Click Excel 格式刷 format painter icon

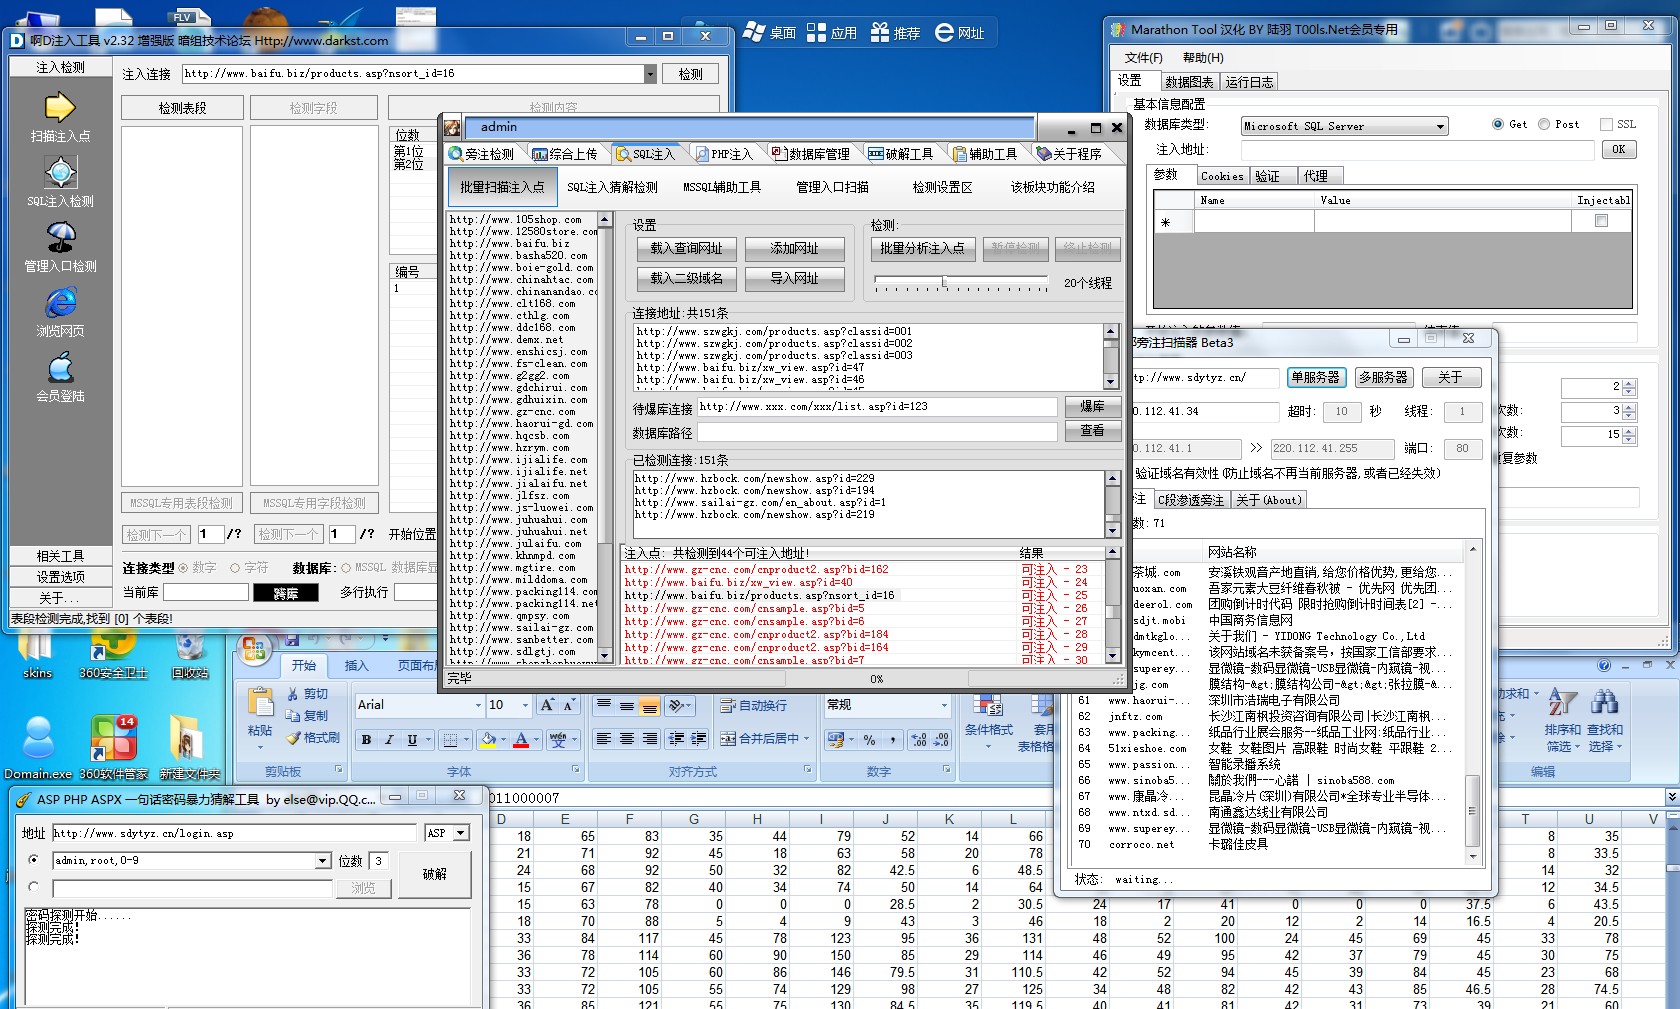click(x=293, y=737)
